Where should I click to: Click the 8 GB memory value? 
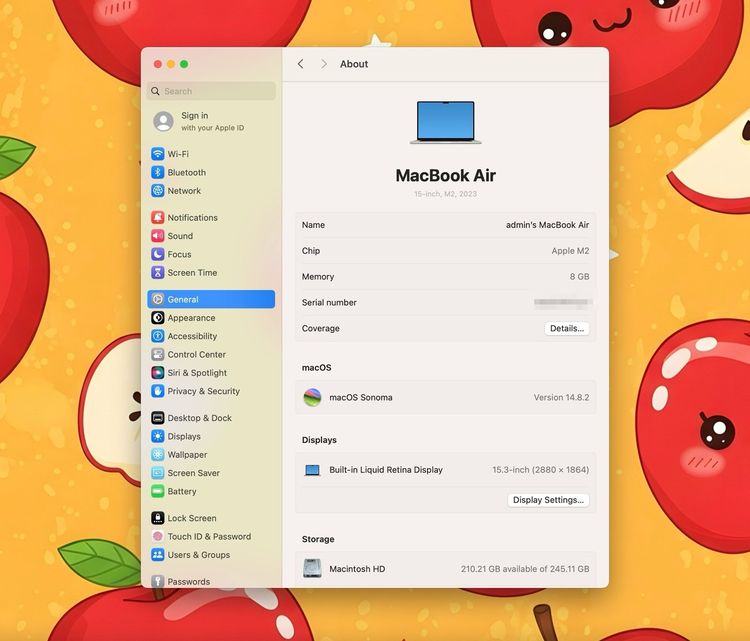click(x=579, y=276)
